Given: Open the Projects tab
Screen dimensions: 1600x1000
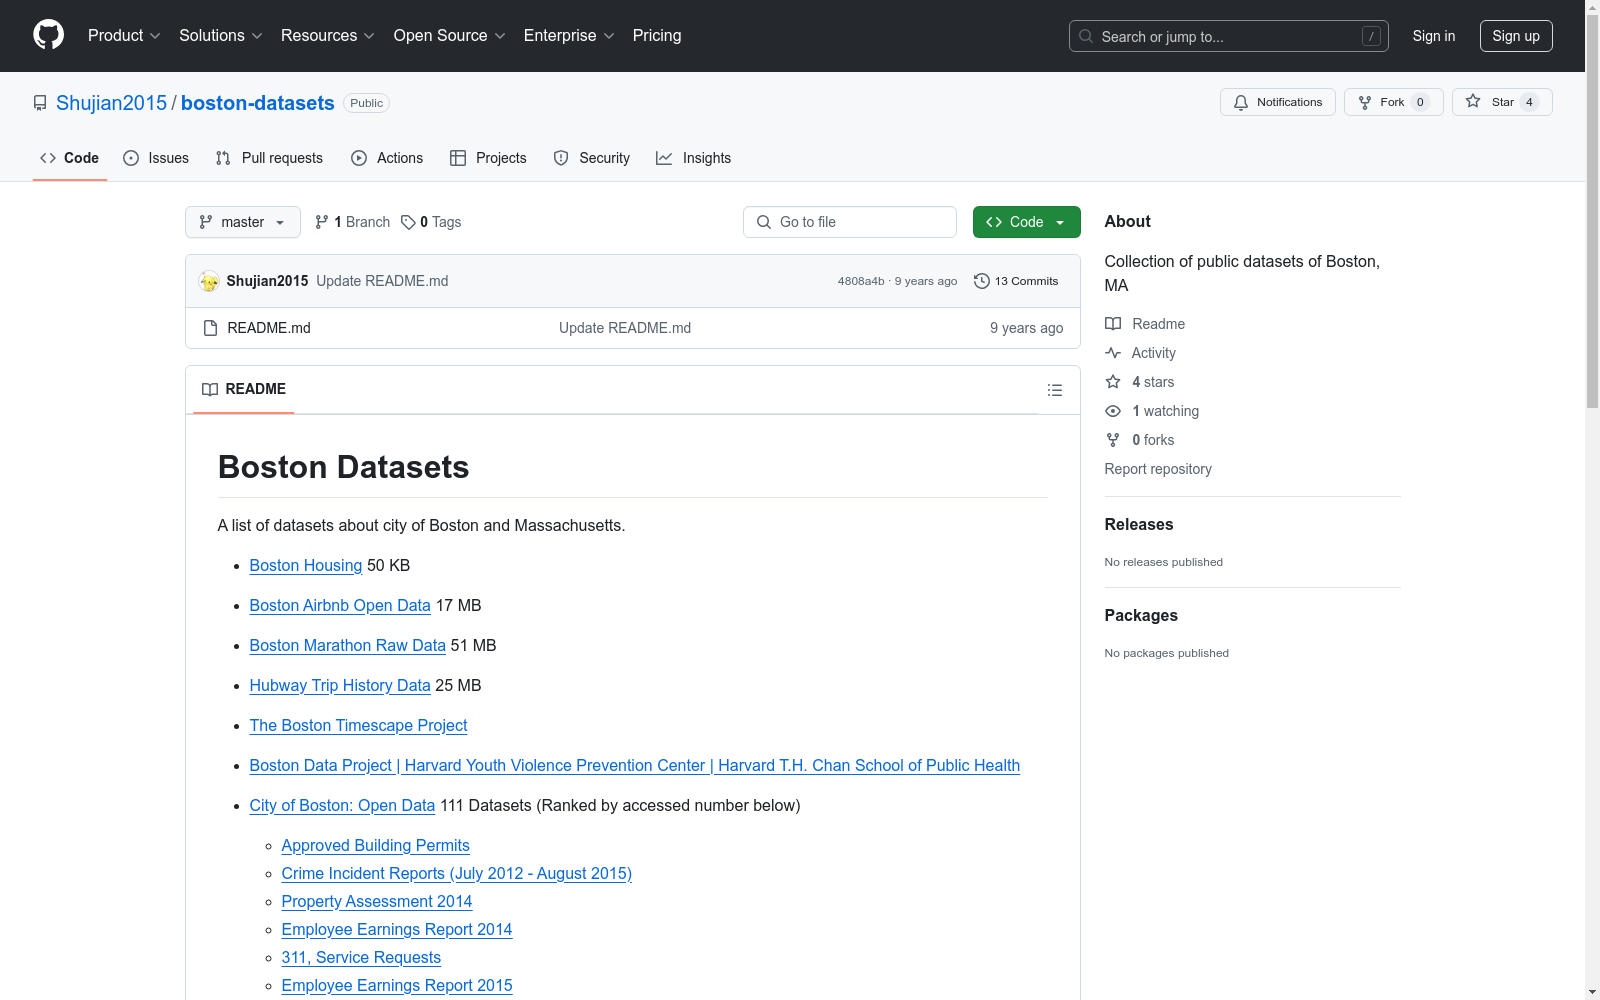Looking at the screenshot, I should click(x=488, y=158).
